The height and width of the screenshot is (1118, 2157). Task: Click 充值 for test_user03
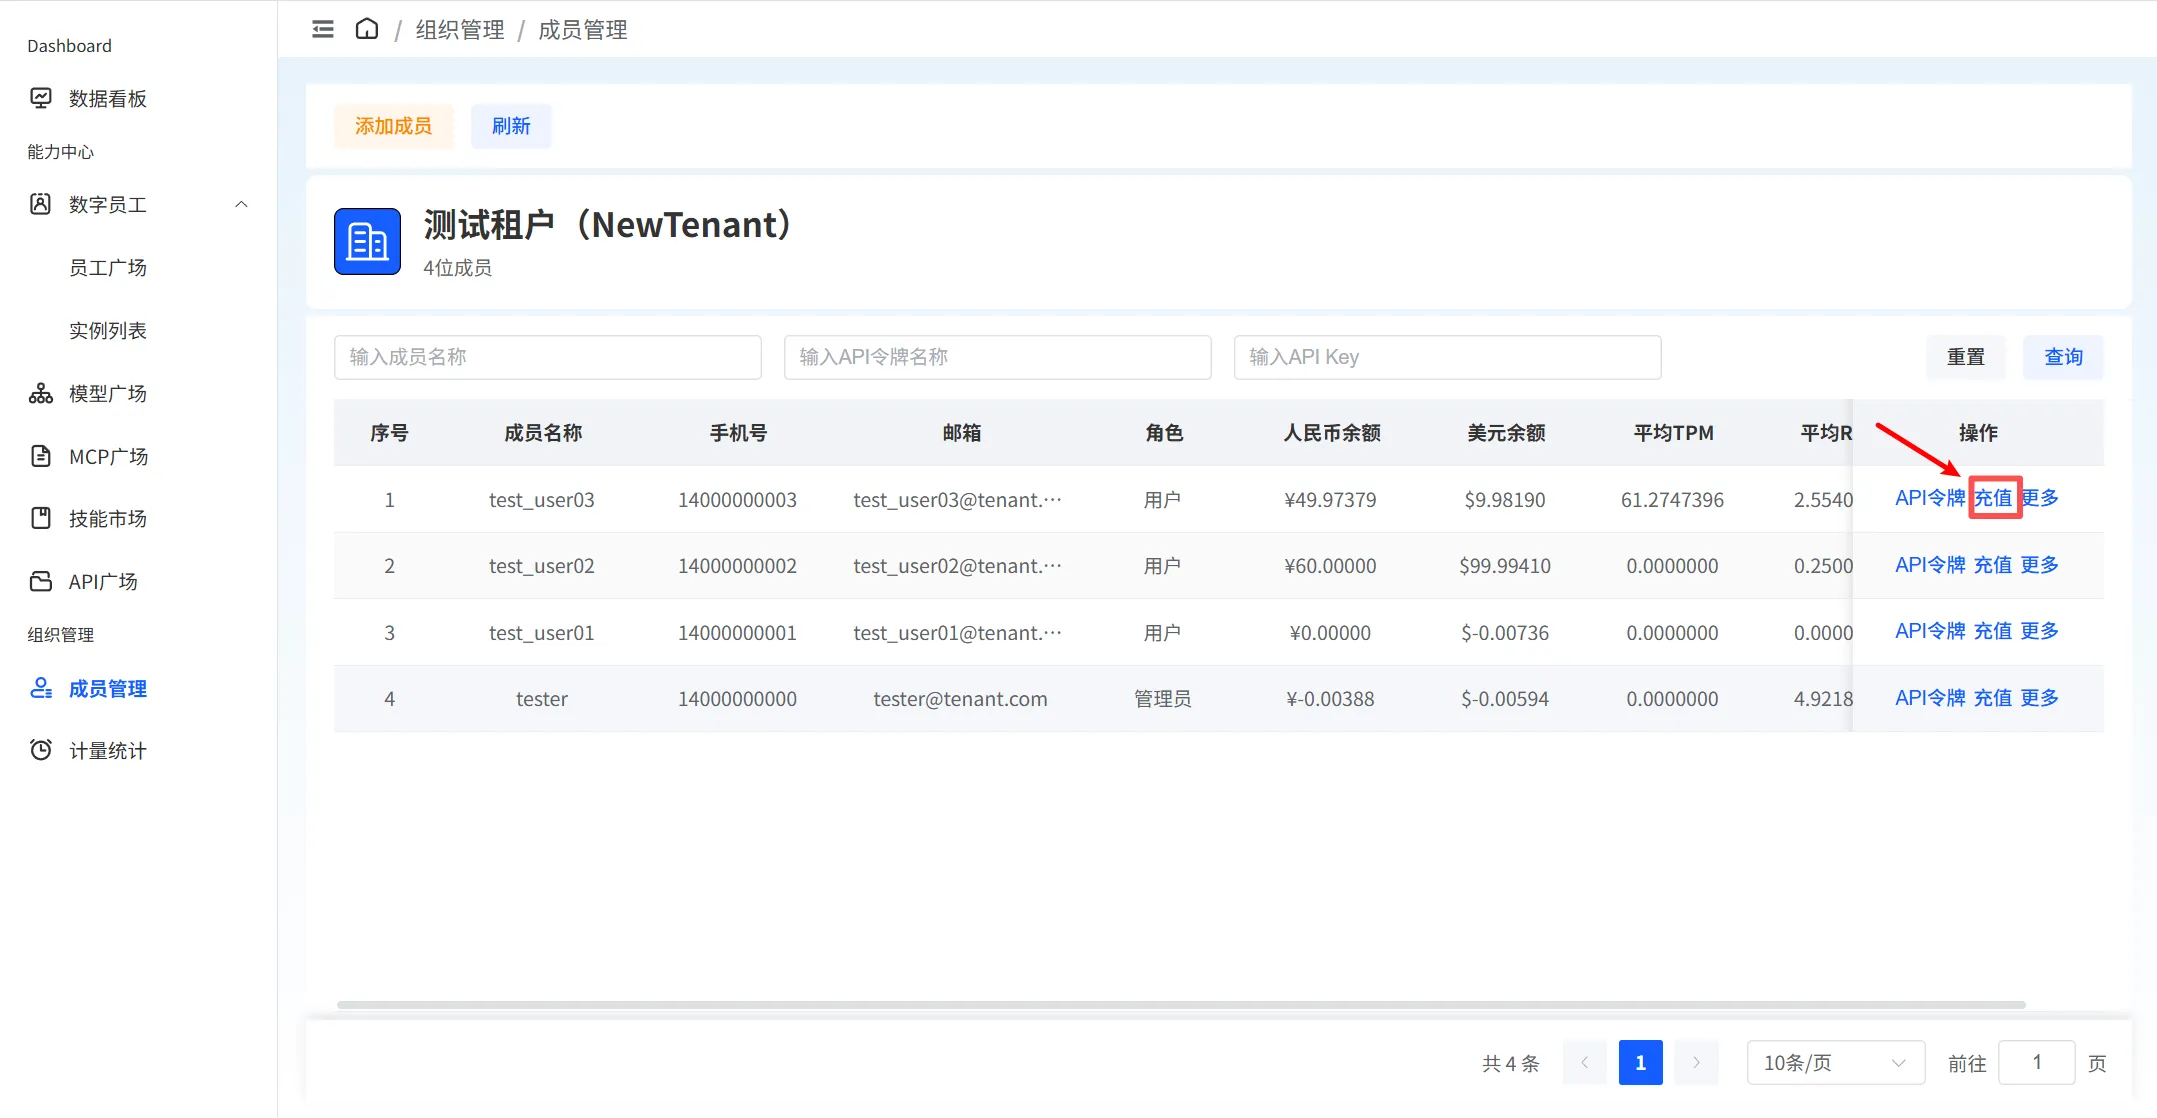point(1994,498)
